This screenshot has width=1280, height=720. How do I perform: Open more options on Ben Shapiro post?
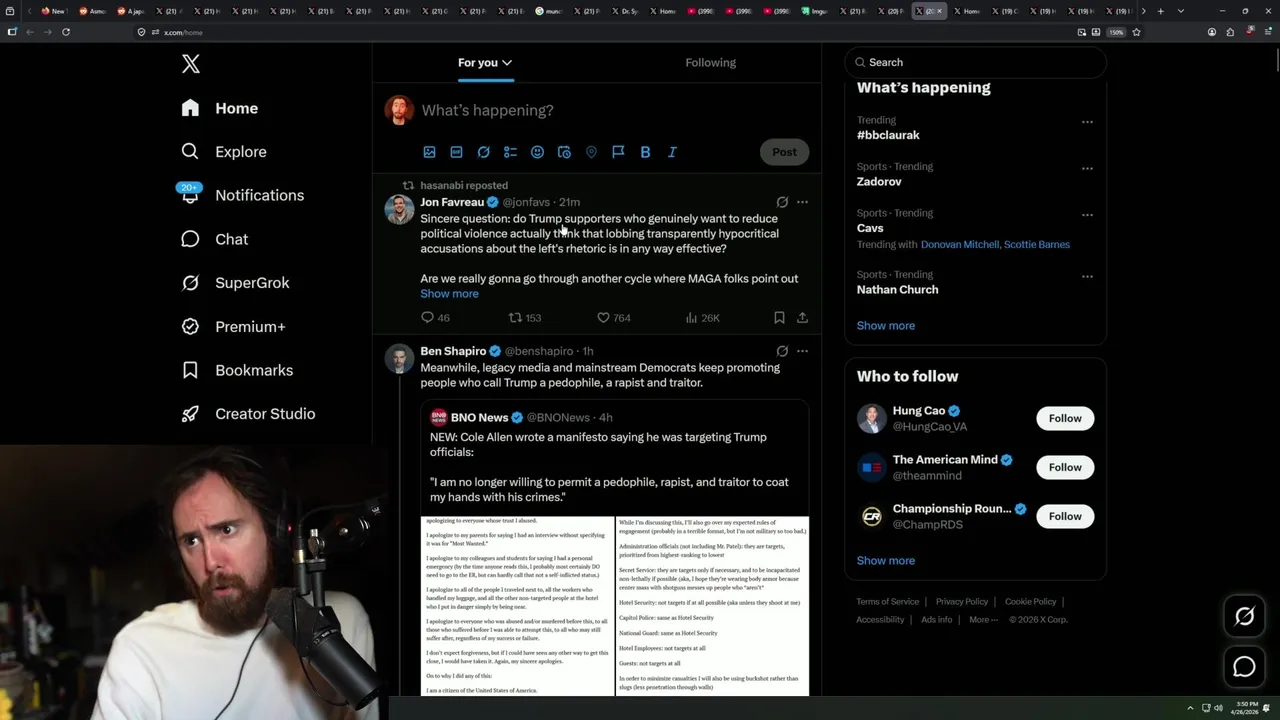802,351
